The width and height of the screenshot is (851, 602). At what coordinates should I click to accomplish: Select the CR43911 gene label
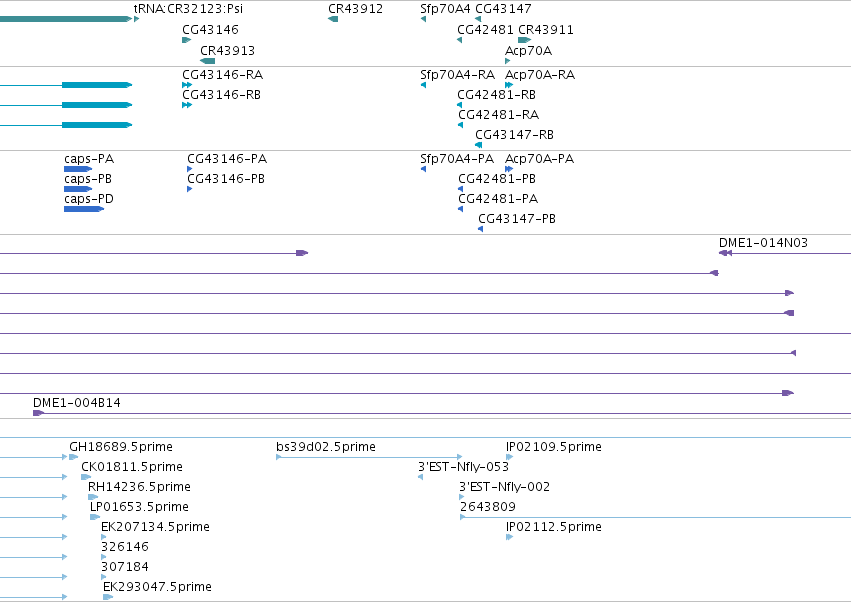(x=545, y=29)
